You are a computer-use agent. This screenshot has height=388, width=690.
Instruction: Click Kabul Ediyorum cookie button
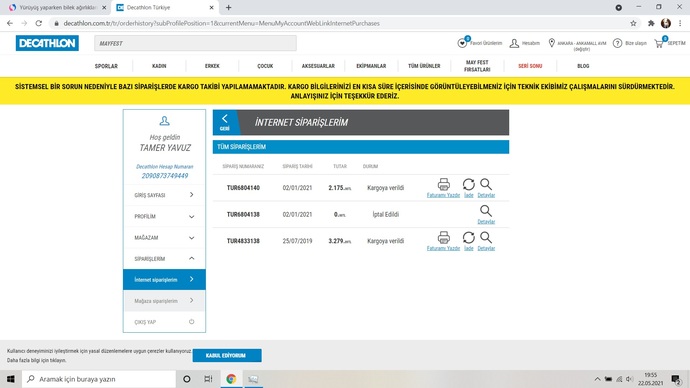(x=227, y=355)
